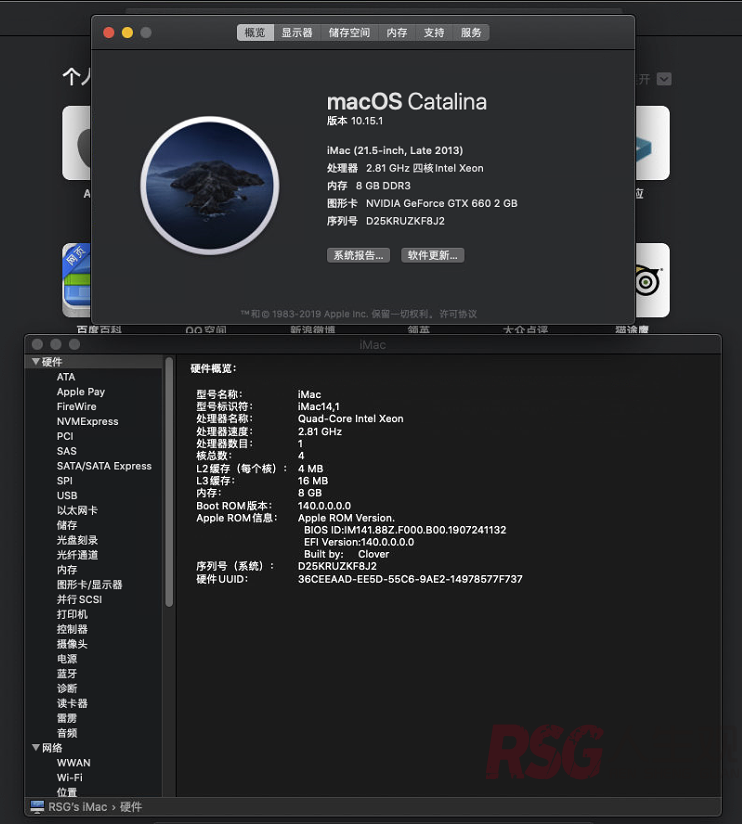Open the 储存空间 tab
The image size is (742, 824).
tap(349, 33)
